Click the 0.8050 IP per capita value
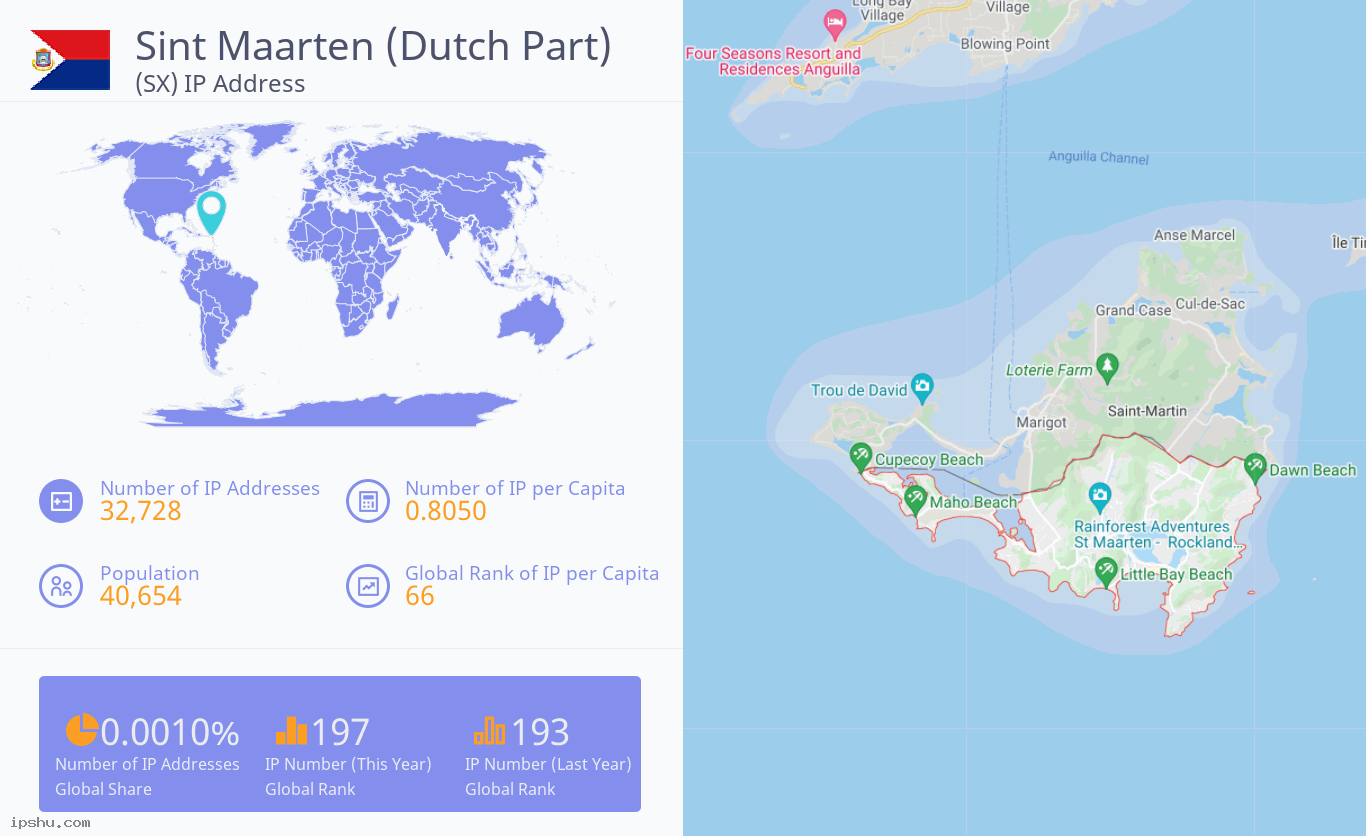 (446, 511)
